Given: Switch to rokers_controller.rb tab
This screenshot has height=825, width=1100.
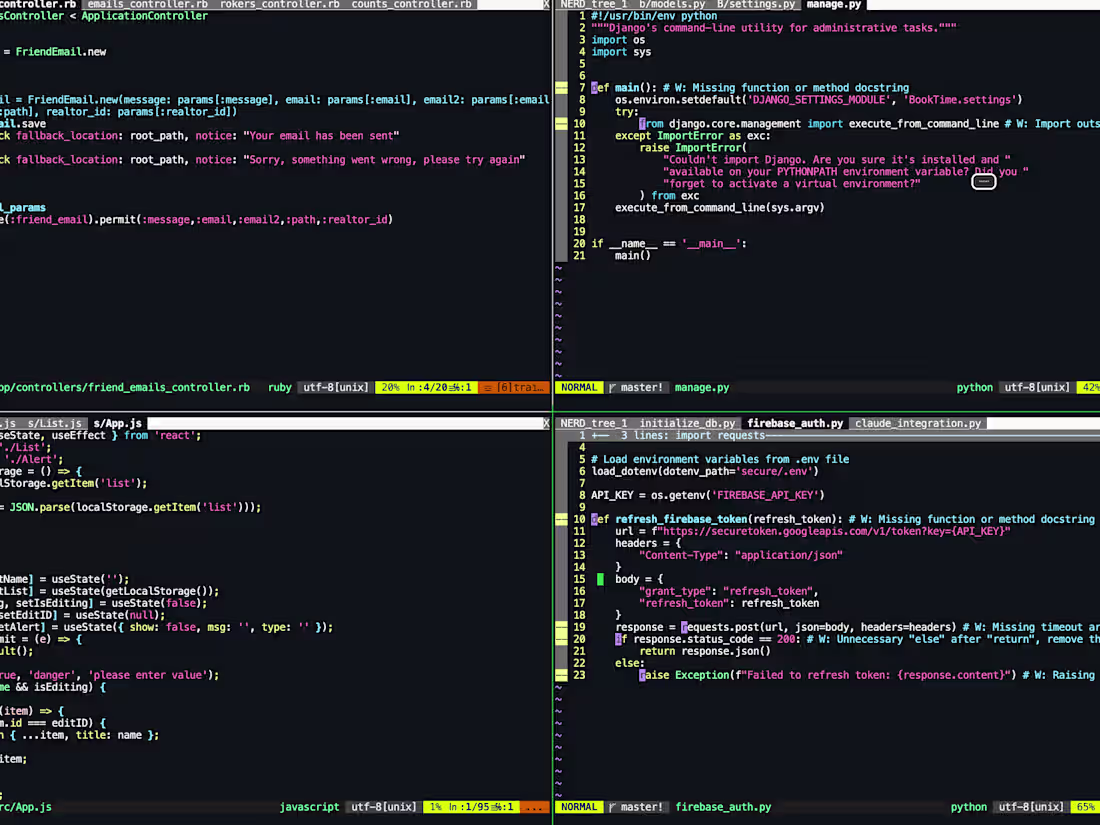Looking at the screenshot, I should 279,4.
